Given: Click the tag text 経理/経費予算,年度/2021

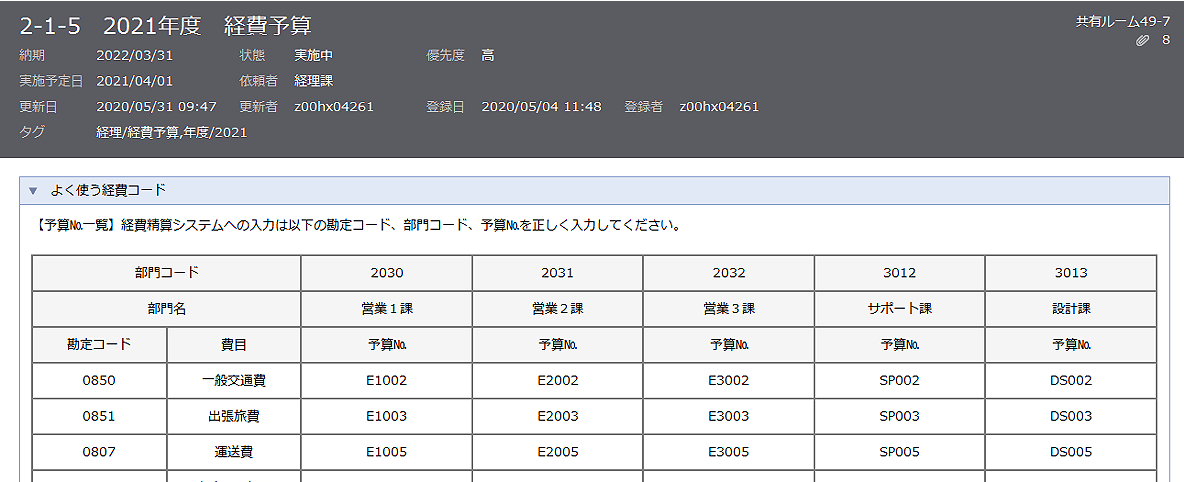Looking at the screenshot, I should pyautogui.click(x=172, y=132).
